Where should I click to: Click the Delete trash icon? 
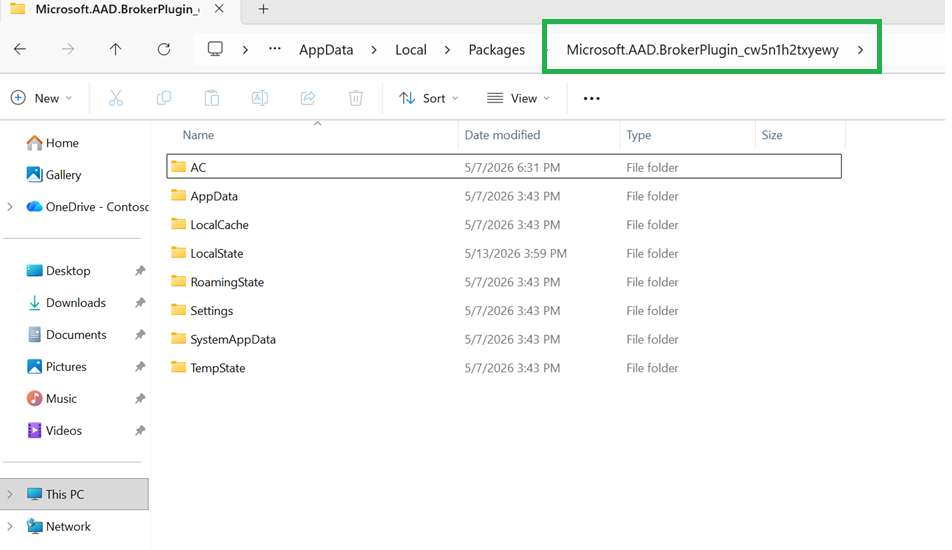click(356, 98)
